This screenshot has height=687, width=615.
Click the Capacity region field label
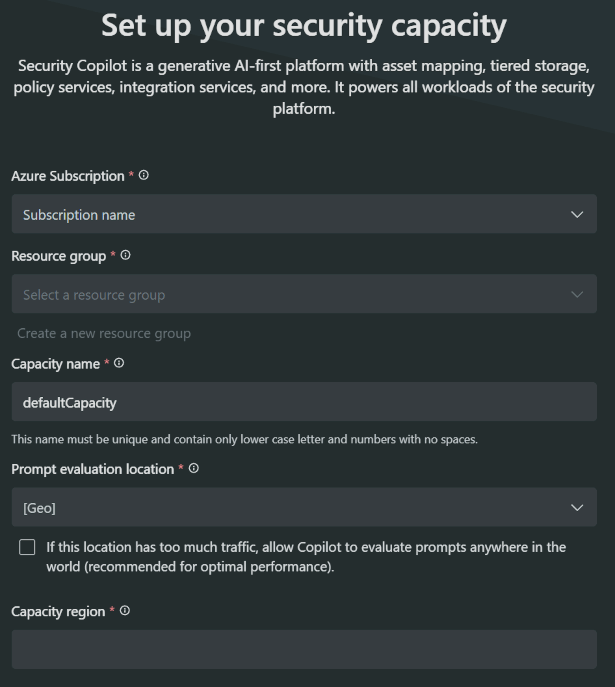pos(58,611)
